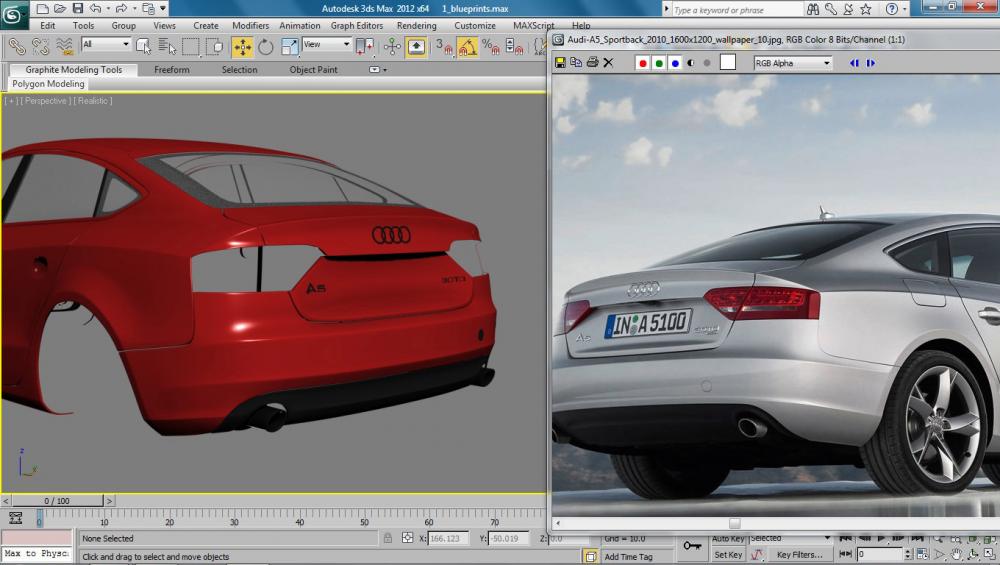Viewport: 1000px width, 565px height.
Task: Toggle the Spinner Snap button
Action: pyautogui.click(x=515, y=47)
